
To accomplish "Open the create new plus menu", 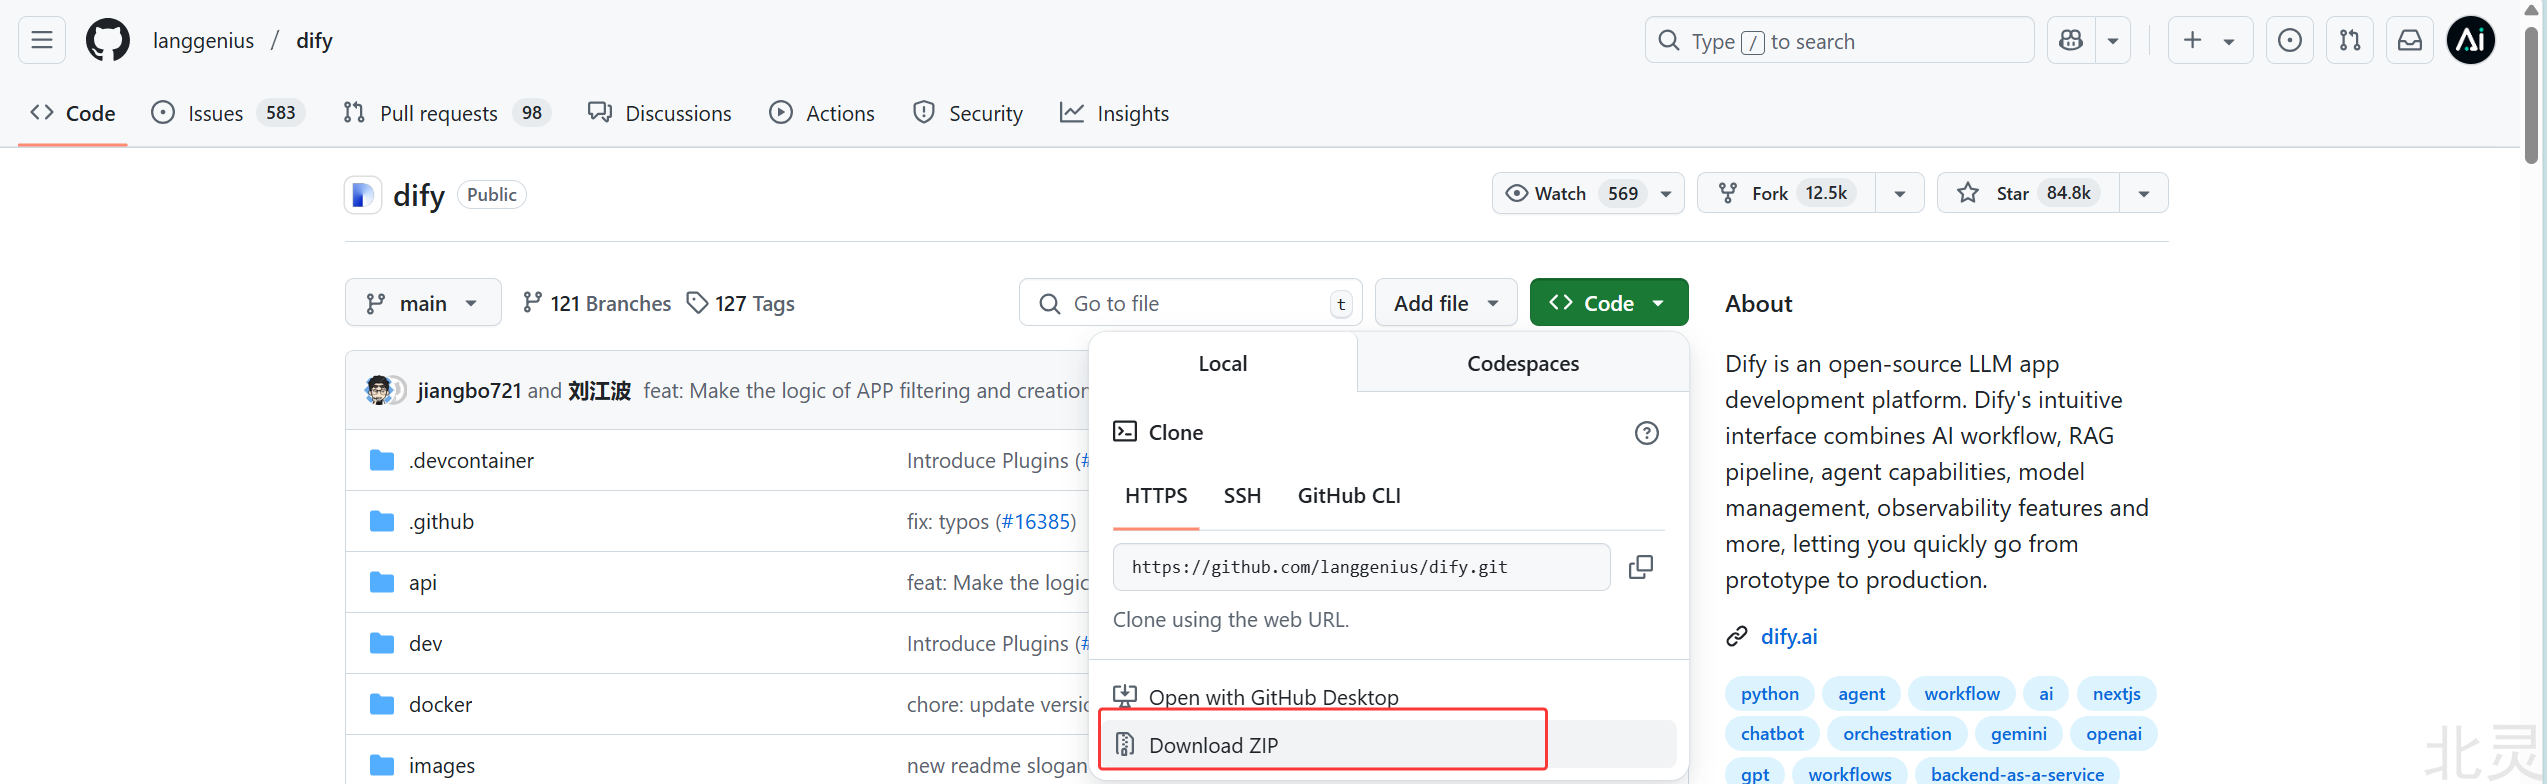I will 2210,40.
